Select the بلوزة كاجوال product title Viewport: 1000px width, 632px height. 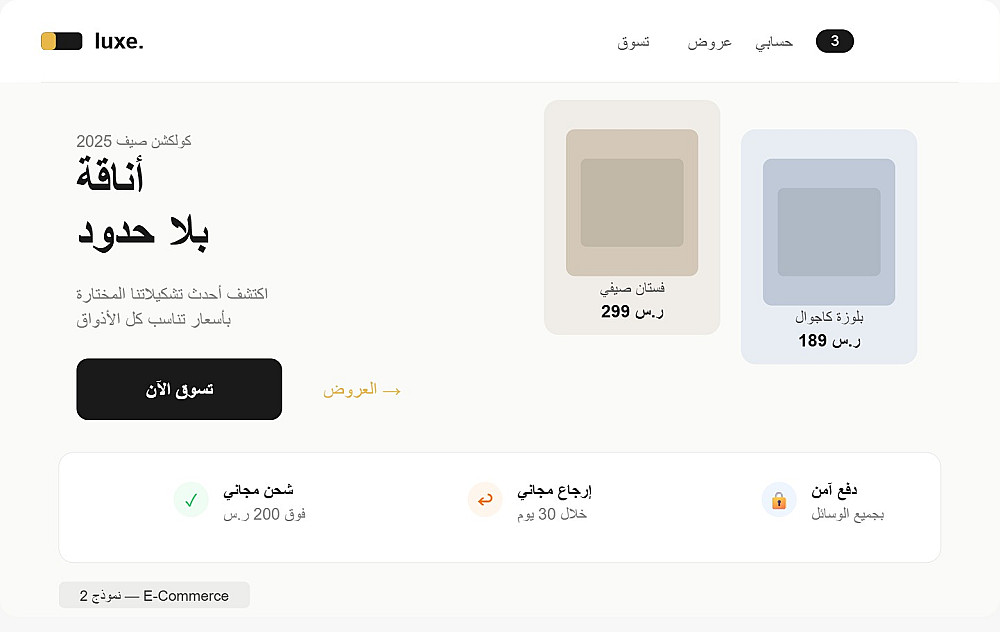(829, 317)
